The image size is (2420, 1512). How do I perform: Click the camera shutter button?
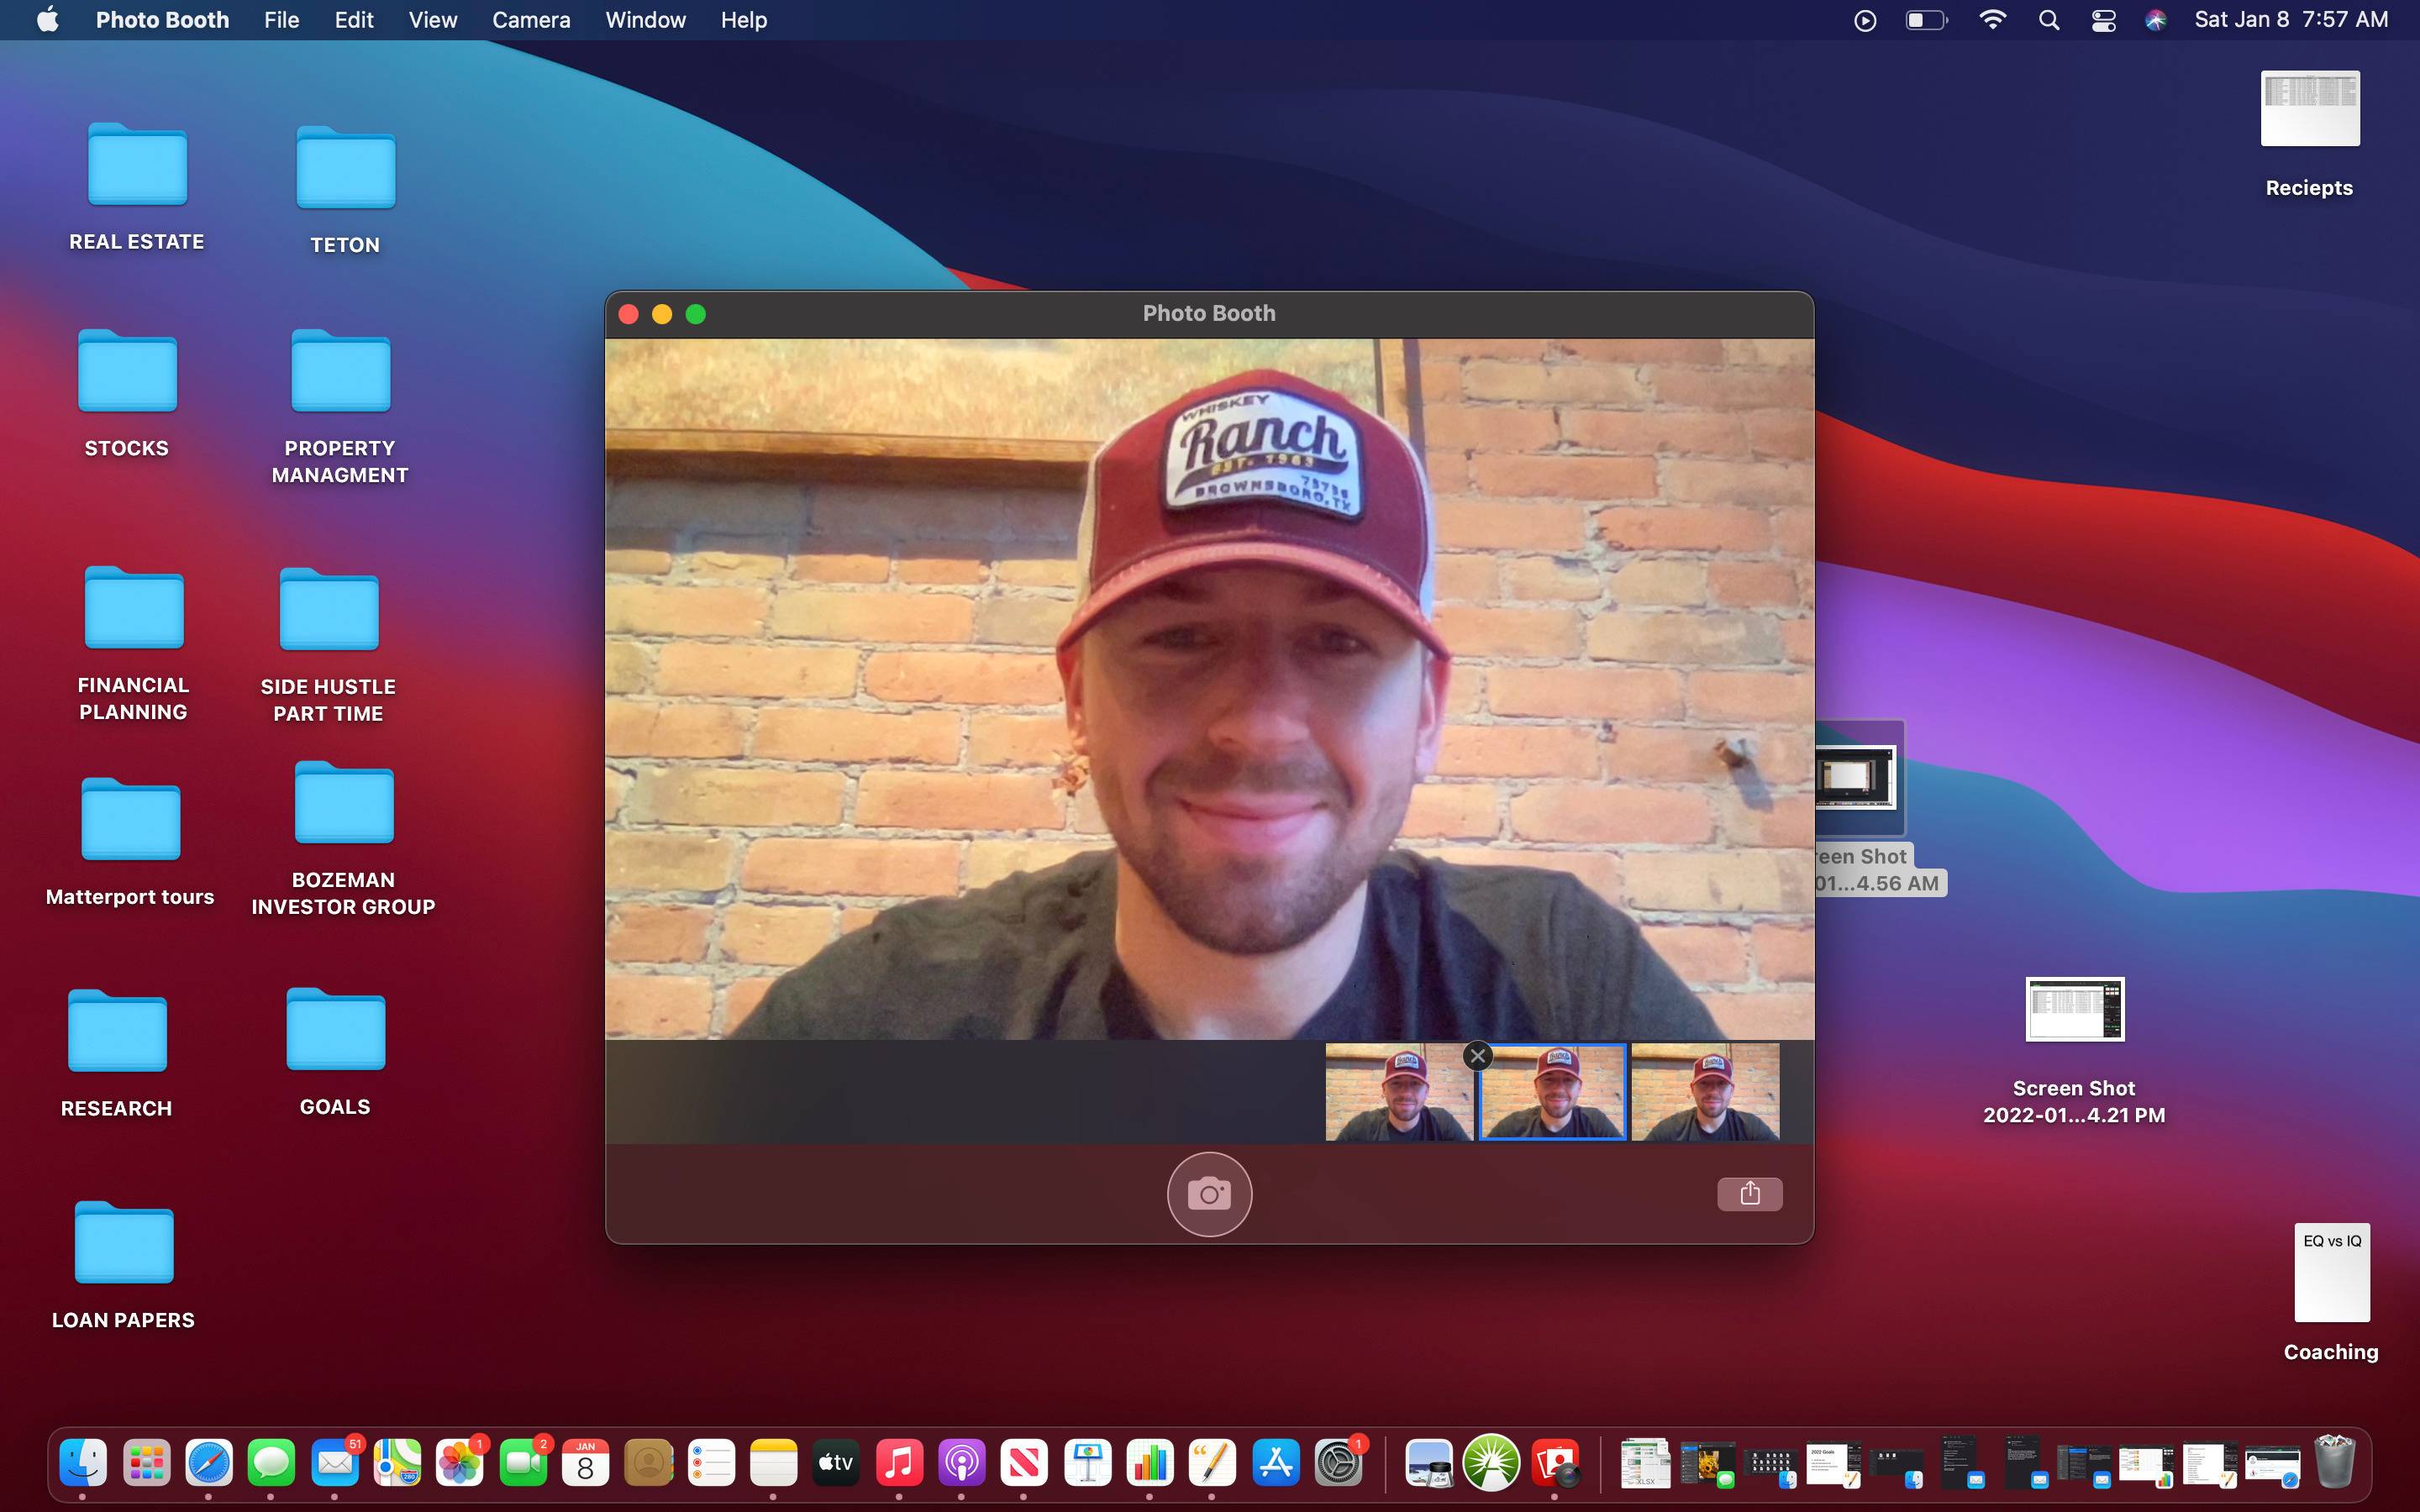1209,1194
